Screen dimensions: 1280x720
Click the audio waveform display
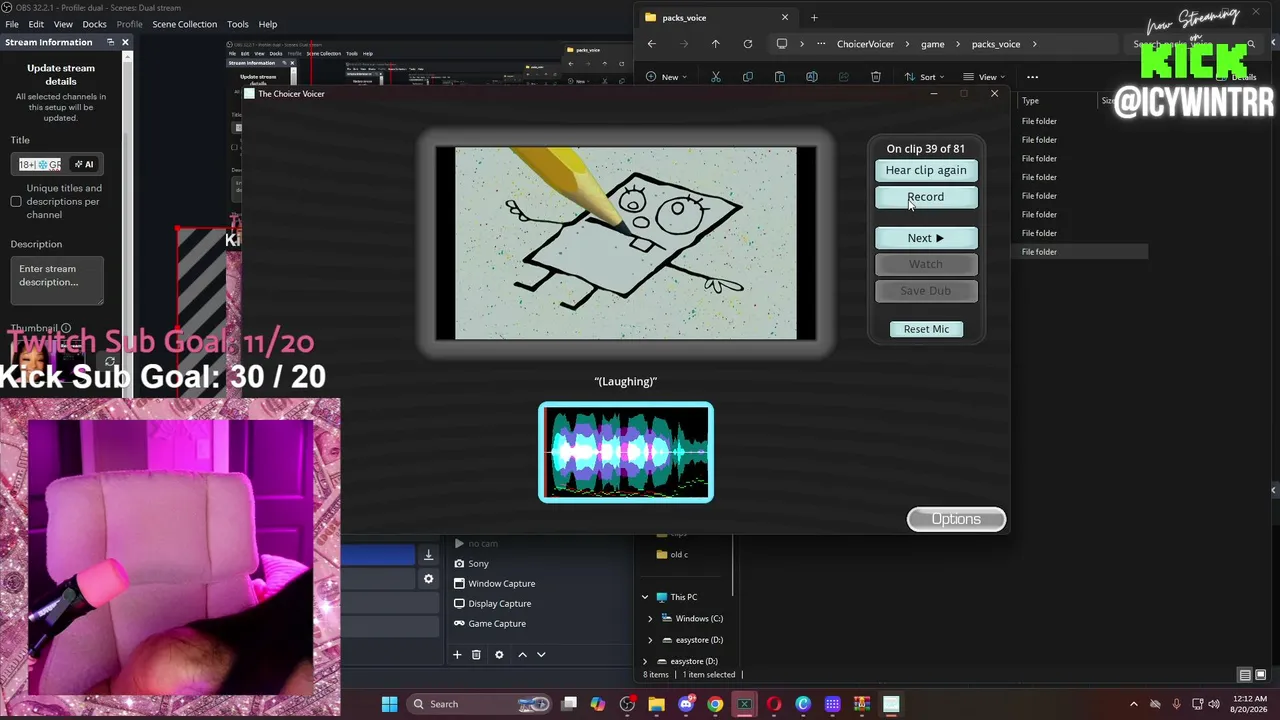626,452
